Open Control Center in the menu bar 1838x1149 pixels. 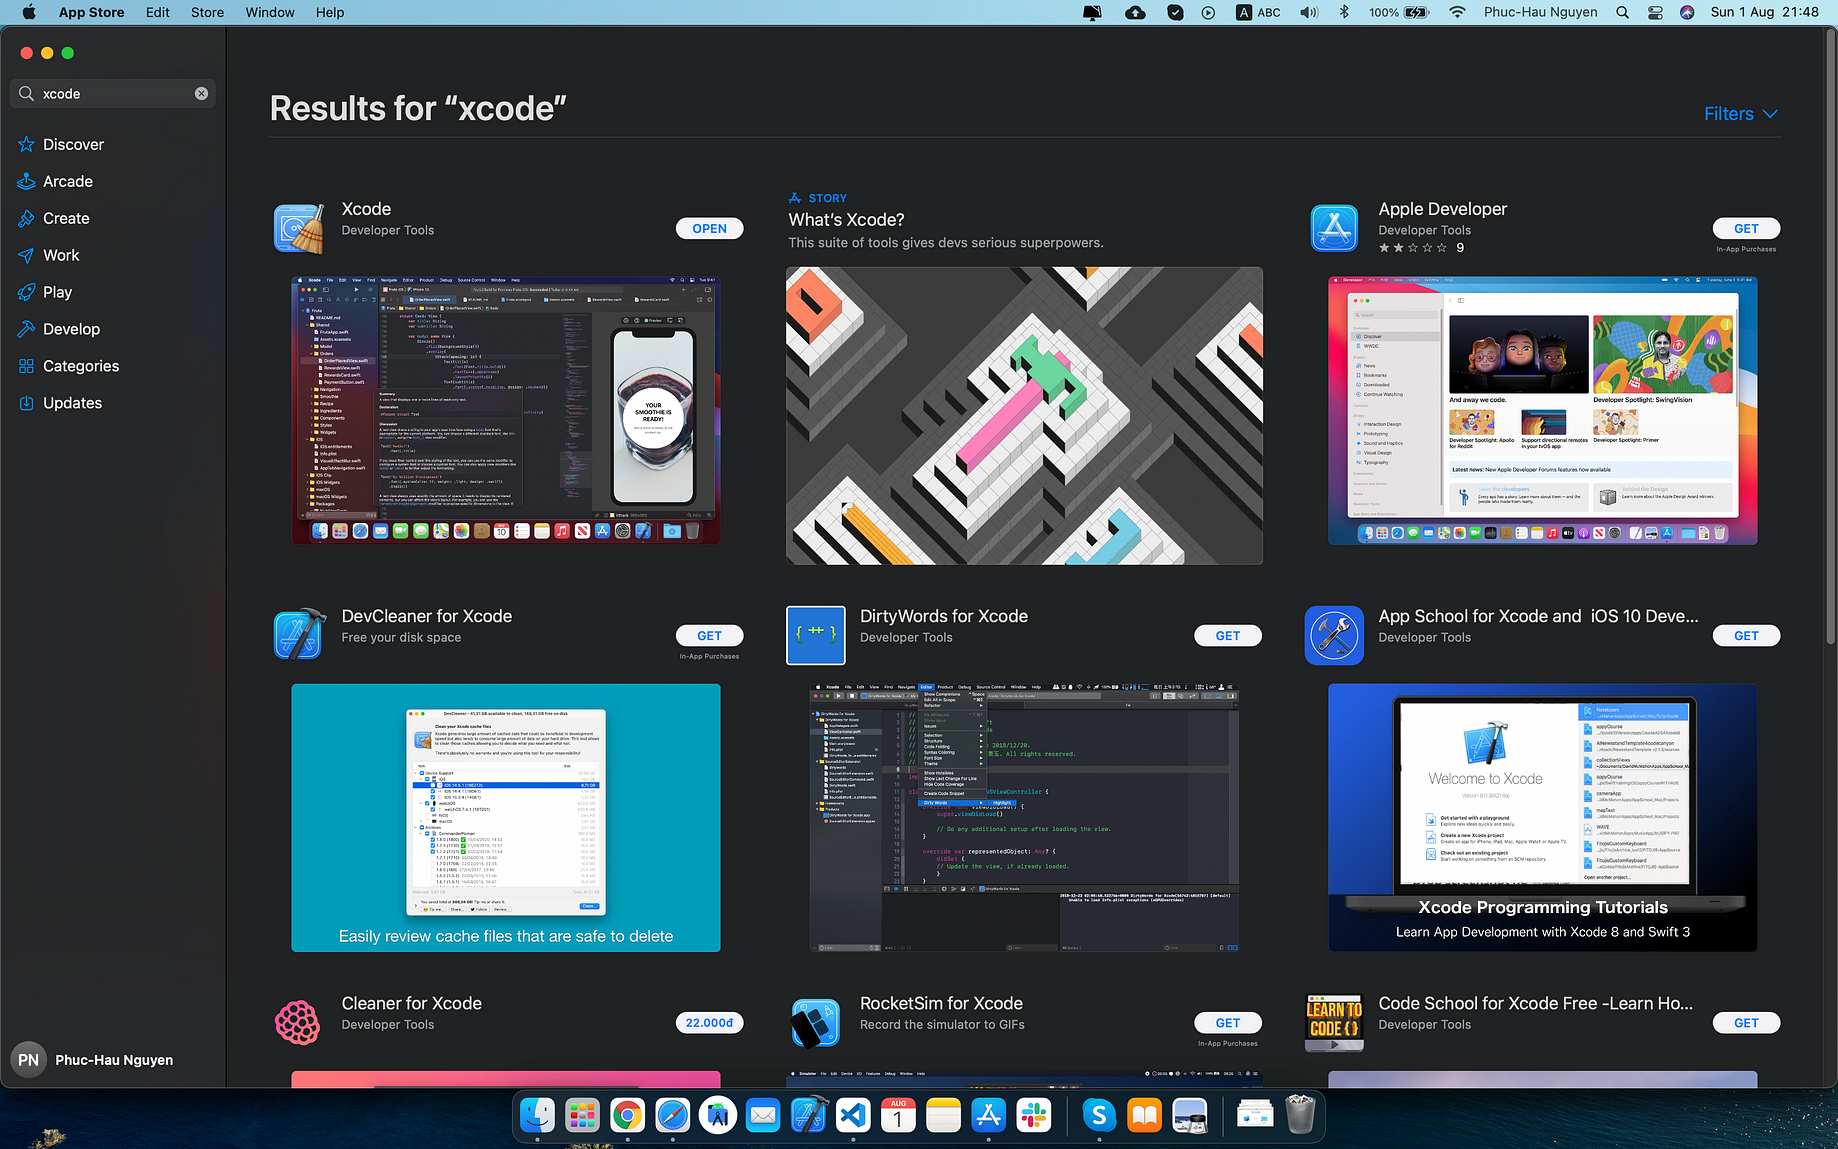(x=1655, y=12)
